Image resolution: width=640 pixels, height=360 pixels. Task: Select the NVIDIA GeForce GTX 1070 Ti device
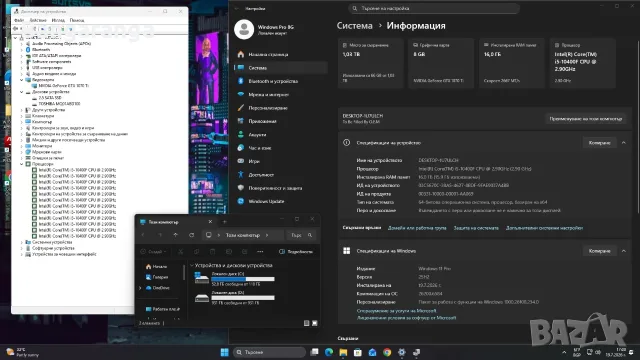coord(63,86)
